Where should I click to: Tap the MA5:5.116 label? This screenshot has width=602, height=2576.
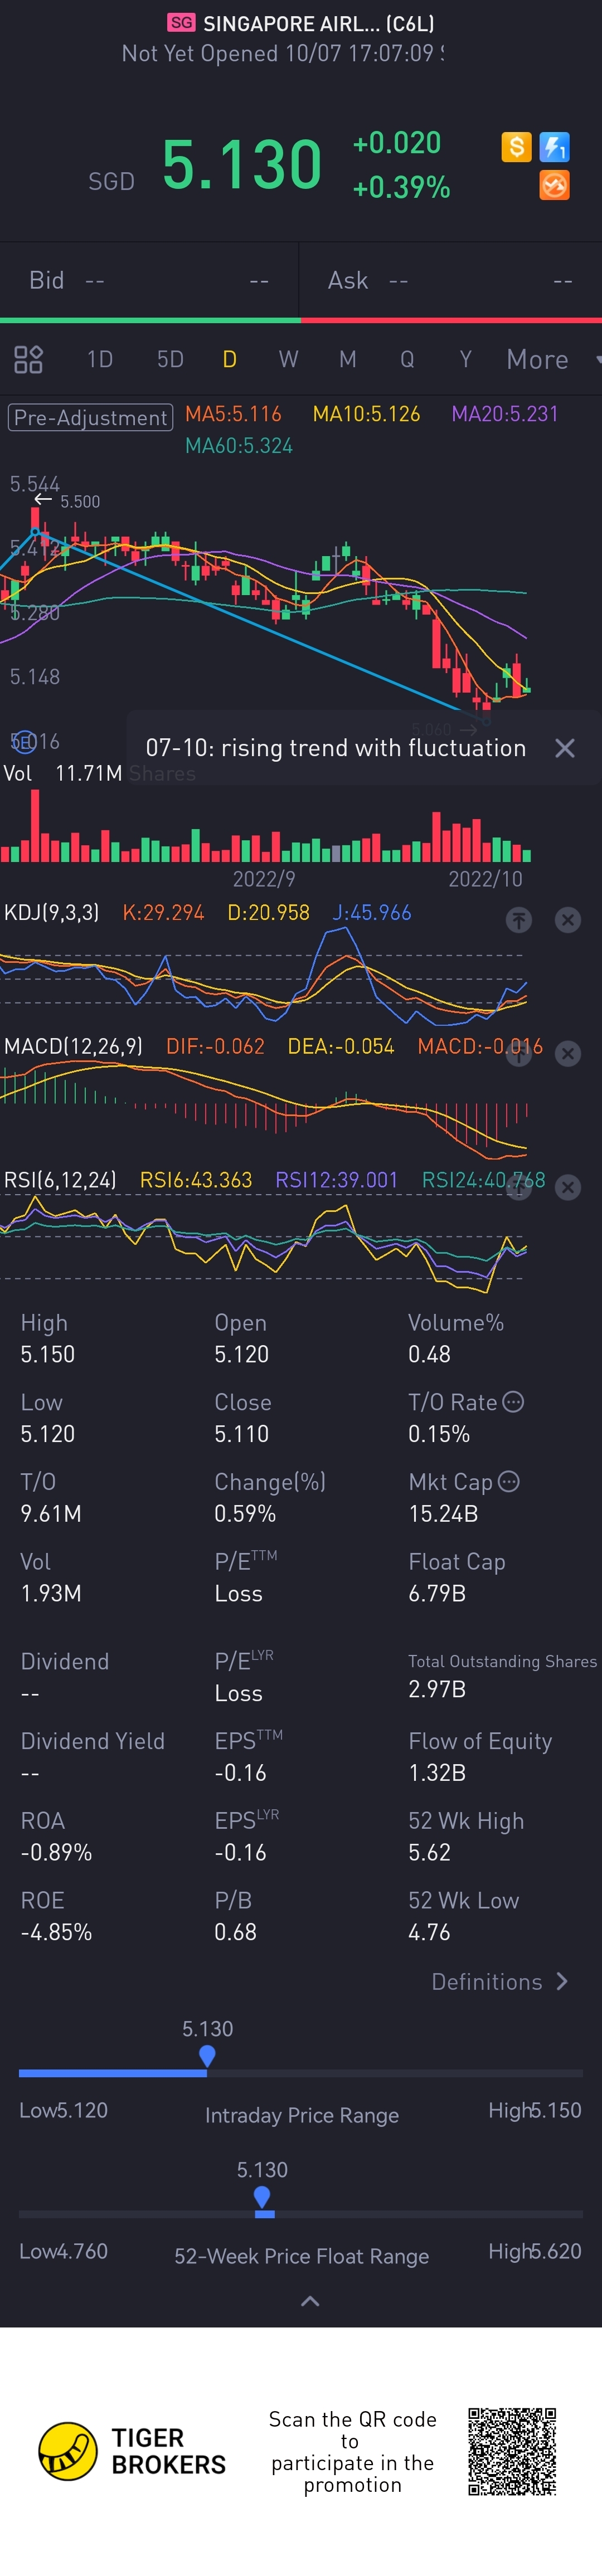(x=233, y=414)
